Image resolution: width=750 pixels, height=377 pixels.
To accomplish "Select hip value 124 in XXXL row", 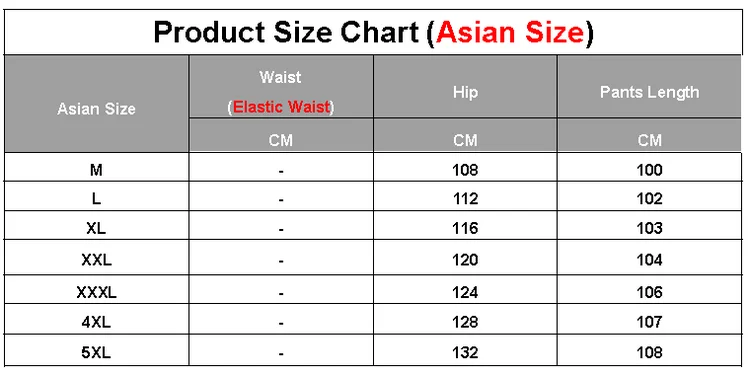I will pos(465,292).
